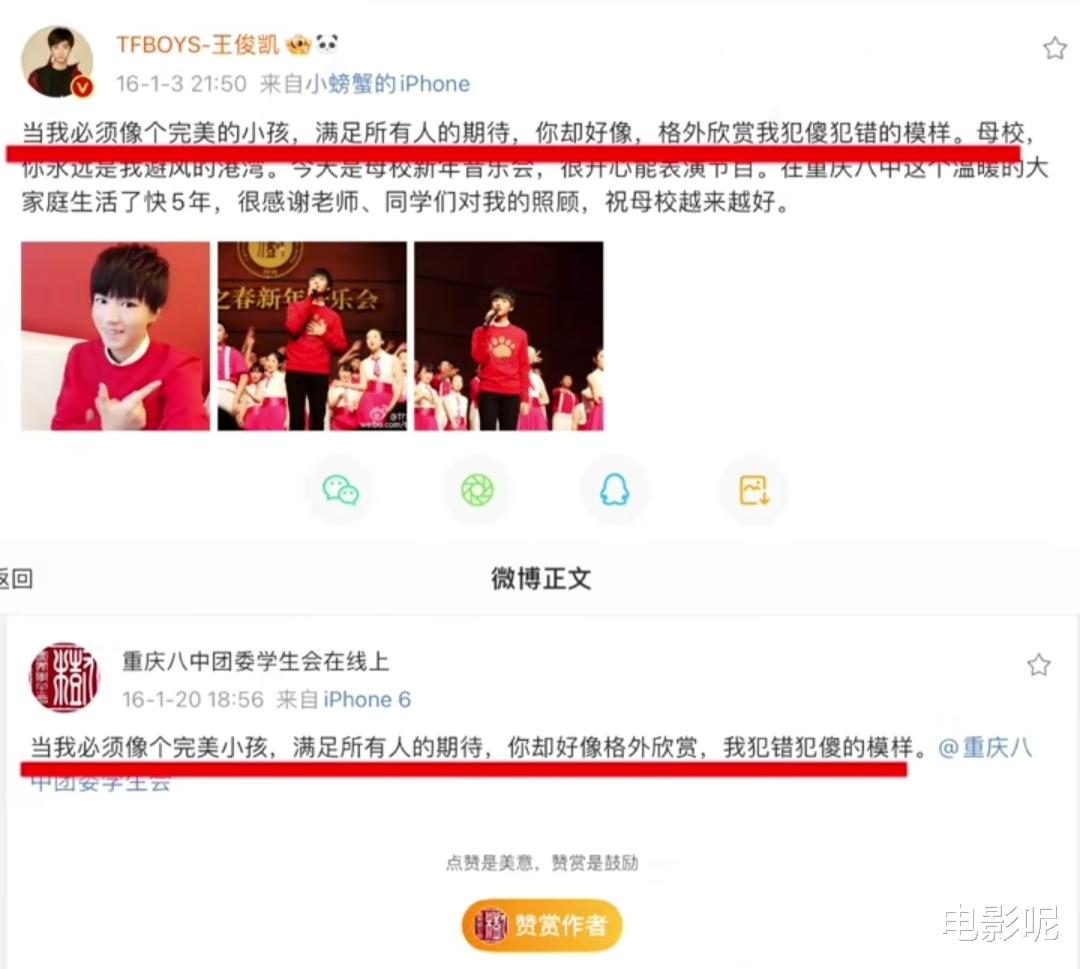Open the TFBOYS-王俊凯 username link

coord(198,45)
